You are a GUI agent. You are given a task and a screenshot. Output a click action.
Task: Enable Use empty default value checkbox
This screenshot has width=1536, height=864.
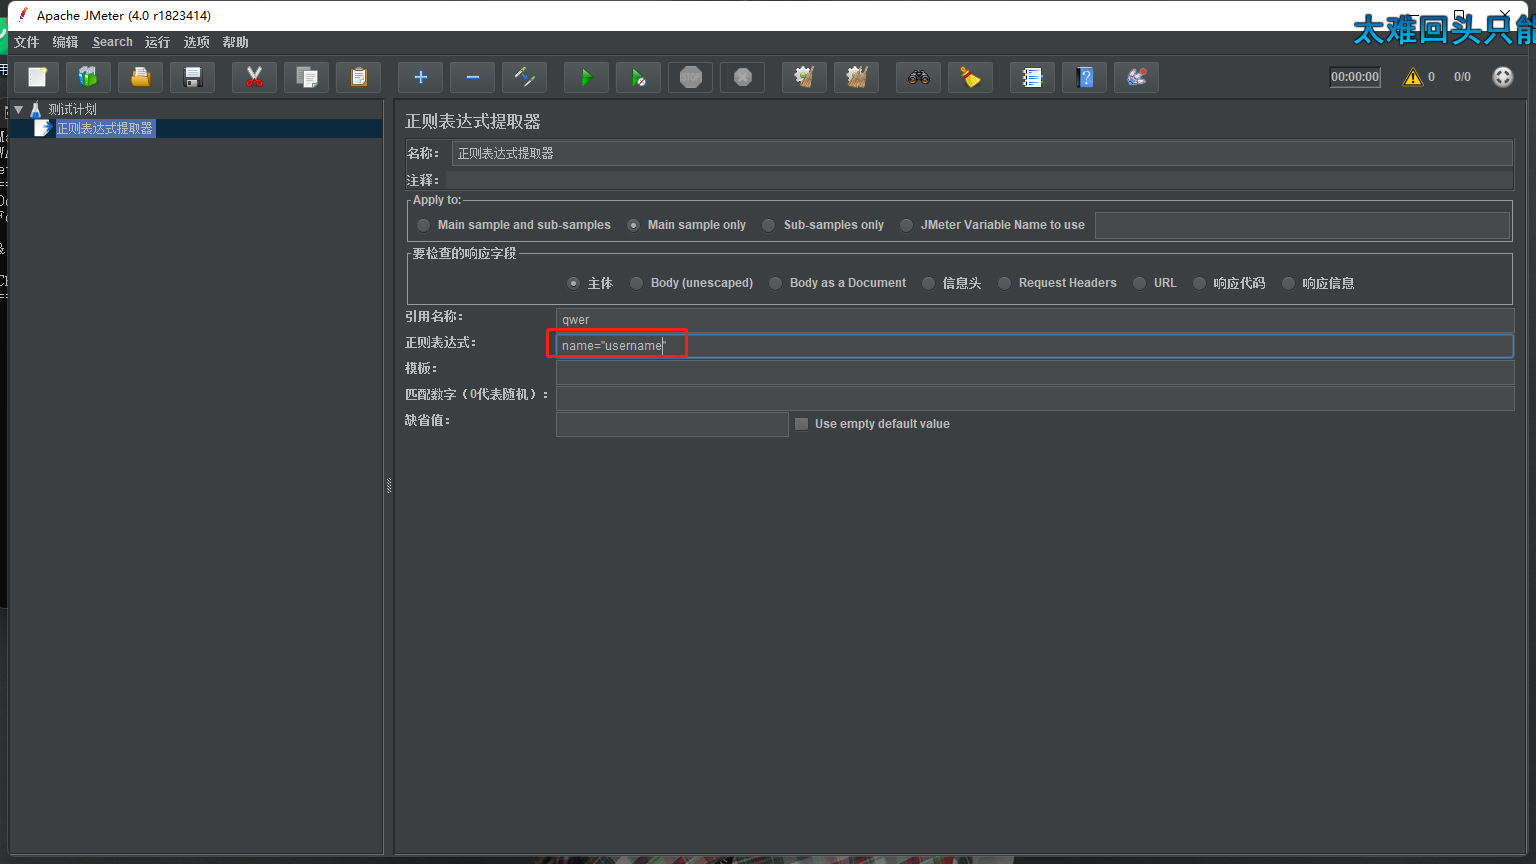coord(801,424)
